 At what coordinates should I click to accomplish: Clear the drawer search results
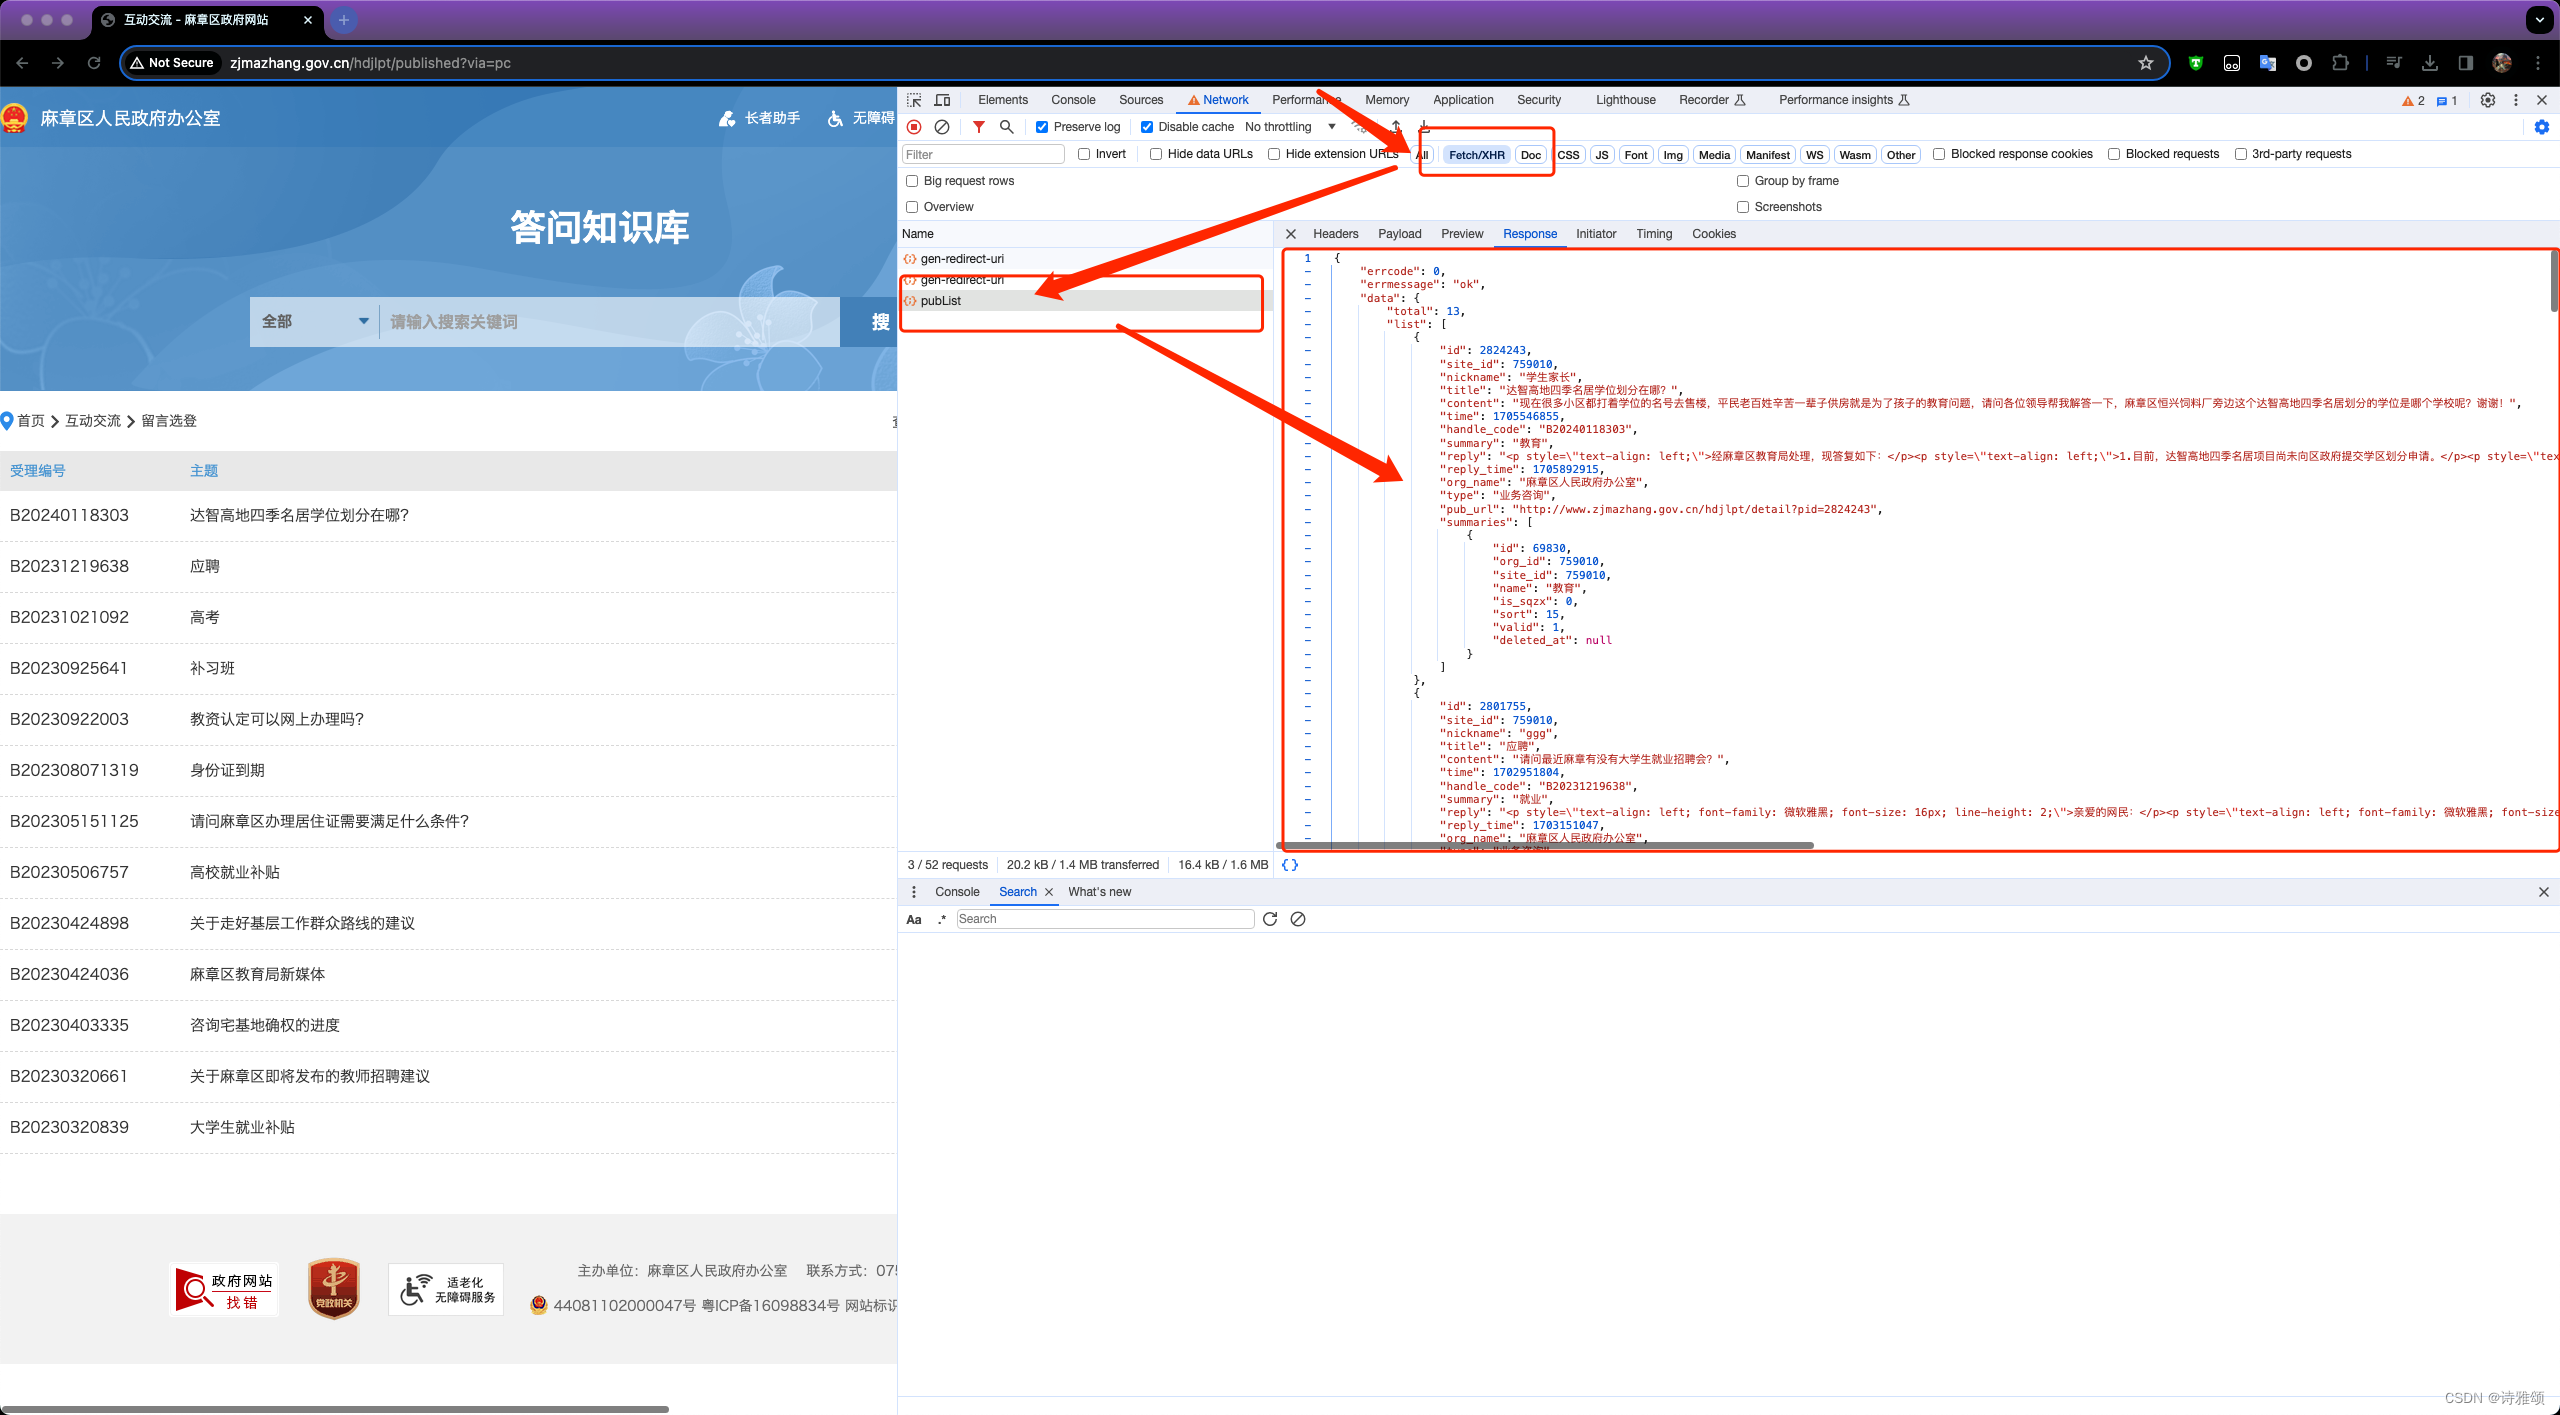1298,919
